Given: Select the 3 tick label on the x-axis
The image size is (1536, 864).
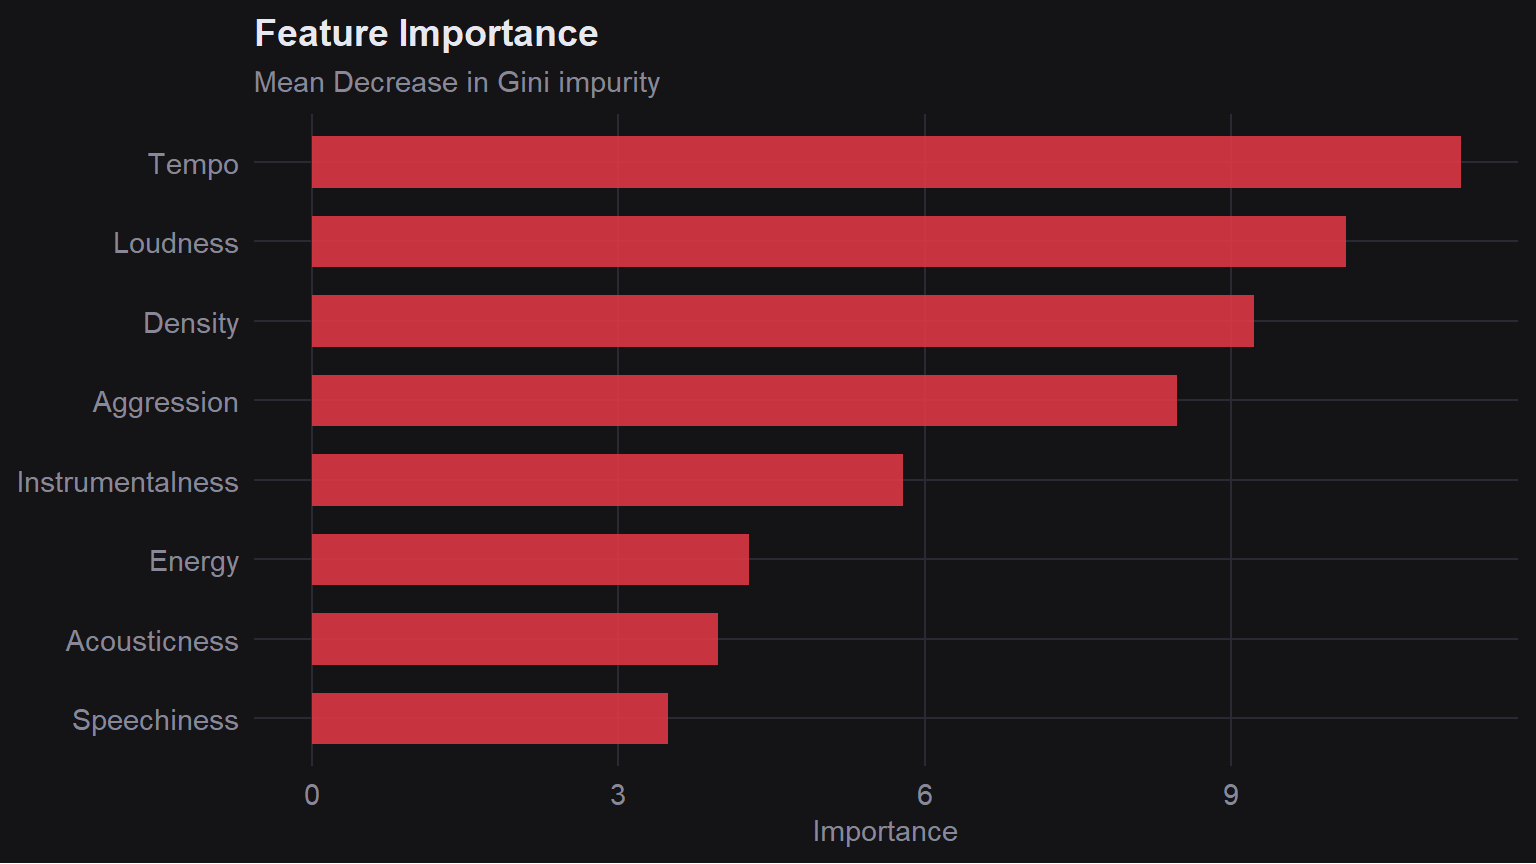Looking at the screenshot, I should (618, 795).
